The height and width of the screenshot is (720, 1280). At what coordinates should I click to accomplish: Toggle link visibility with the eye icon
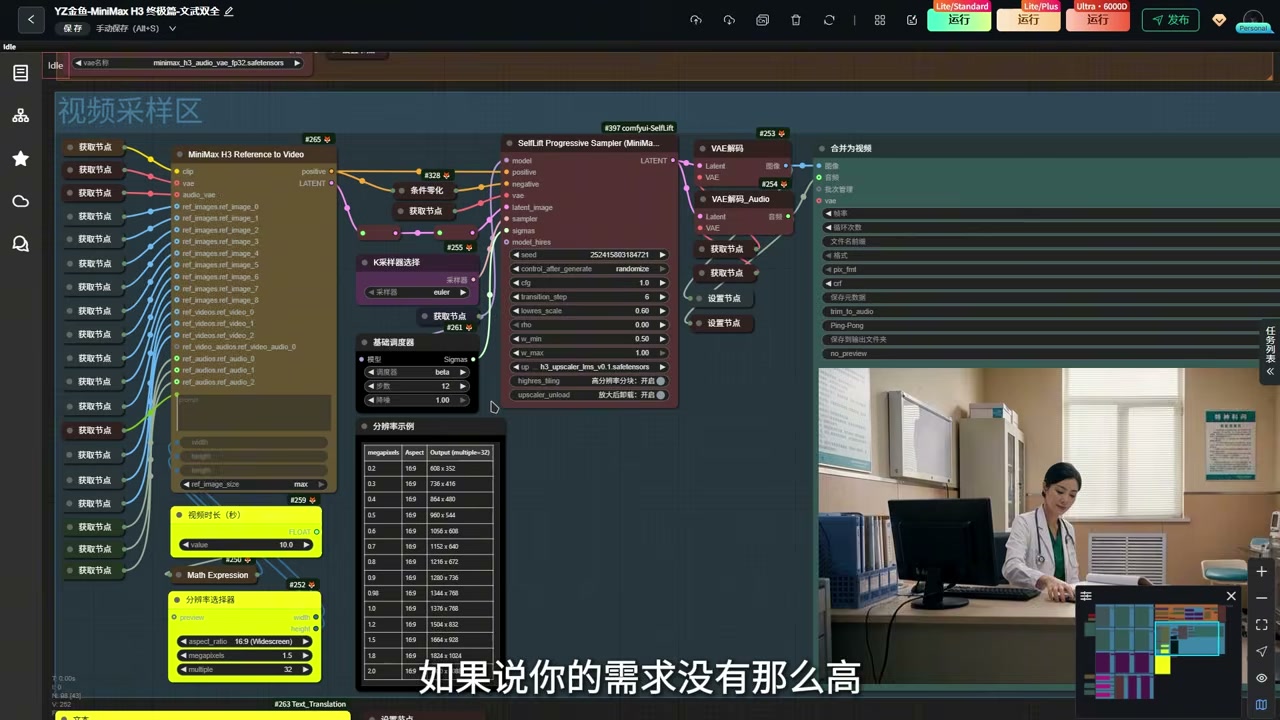[x=1261, y=678]
